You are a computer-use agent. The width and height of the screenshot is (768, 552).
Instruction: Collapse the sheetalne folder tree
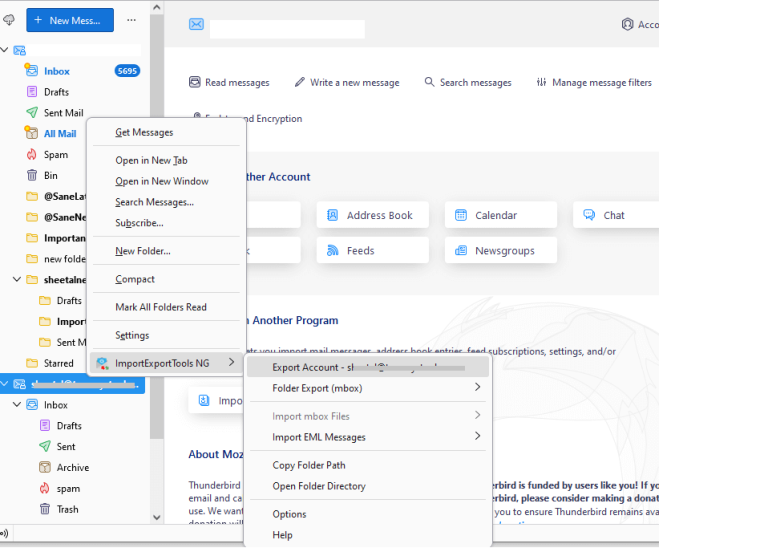point(17,279)
